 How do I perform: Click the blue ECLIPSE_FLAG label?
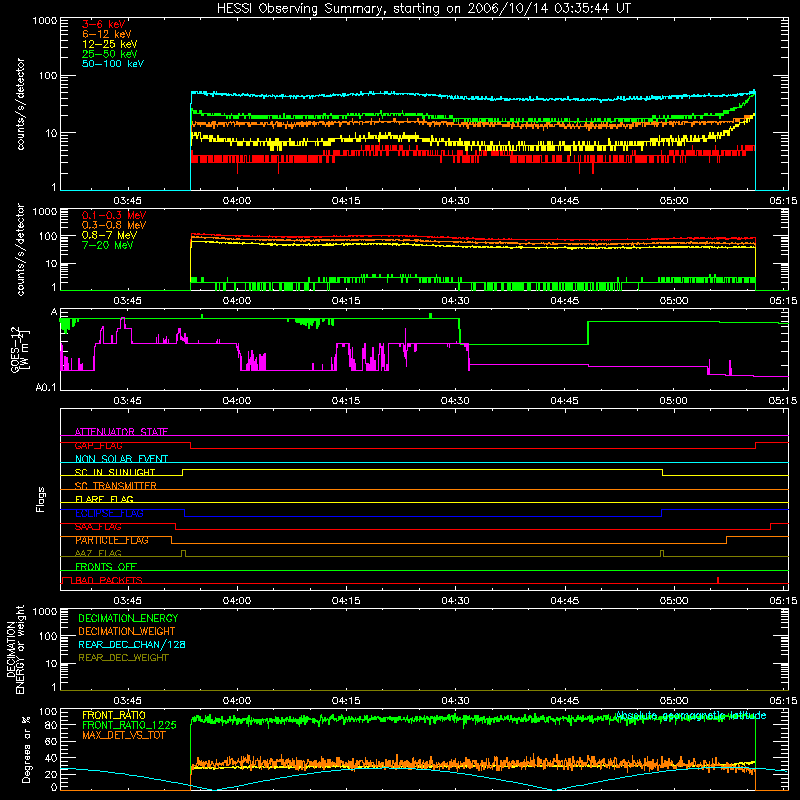coord(109,513)
